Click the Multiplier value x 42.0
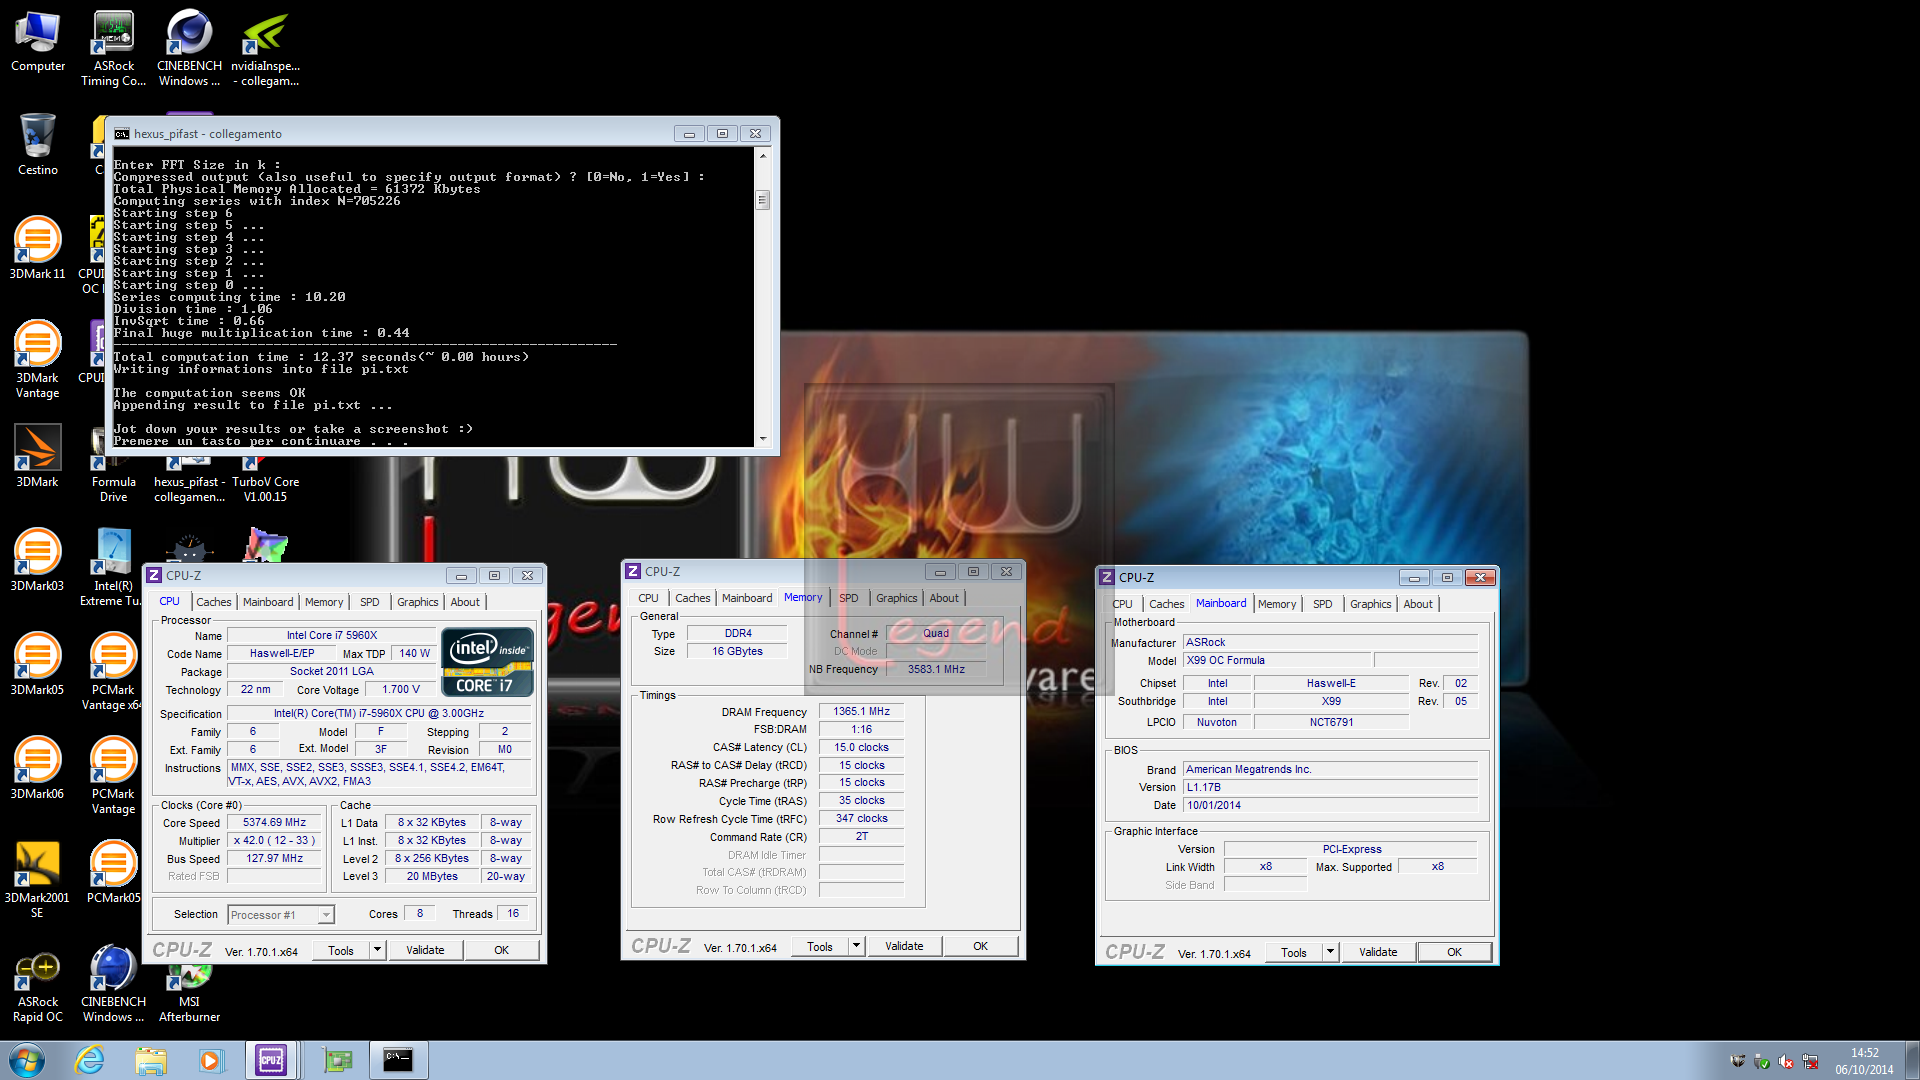 (x=274, y=840)
